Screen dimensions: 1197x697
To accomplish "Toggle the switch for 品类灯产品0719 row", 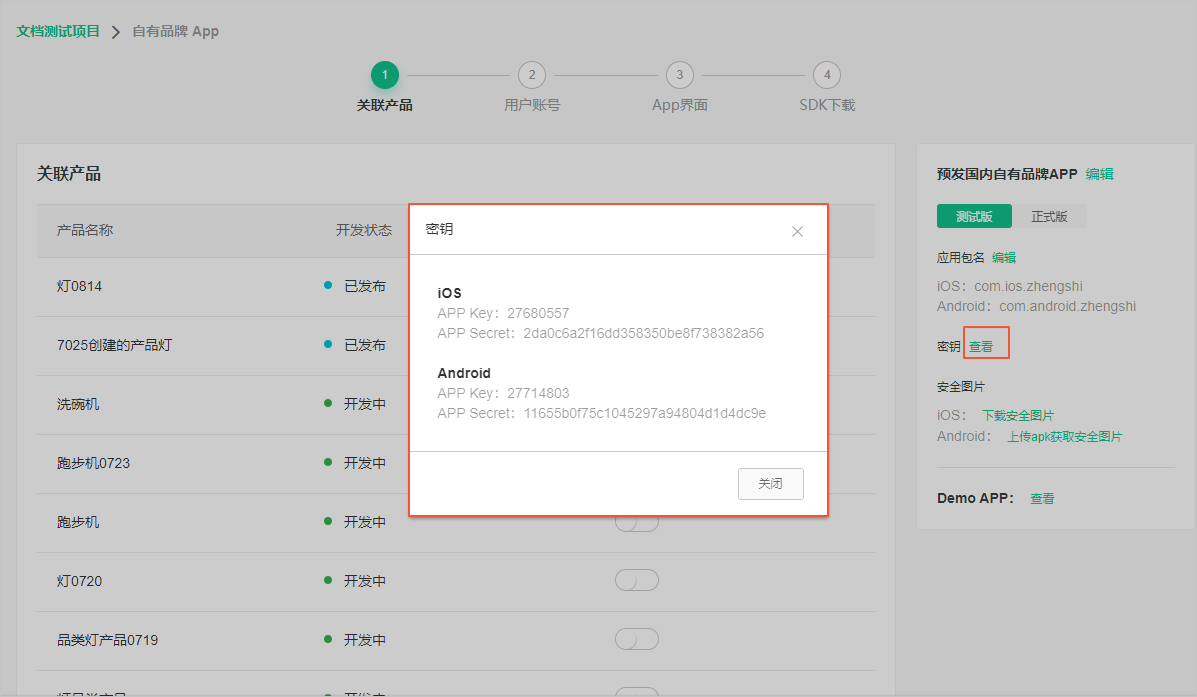I will point(637,639).
